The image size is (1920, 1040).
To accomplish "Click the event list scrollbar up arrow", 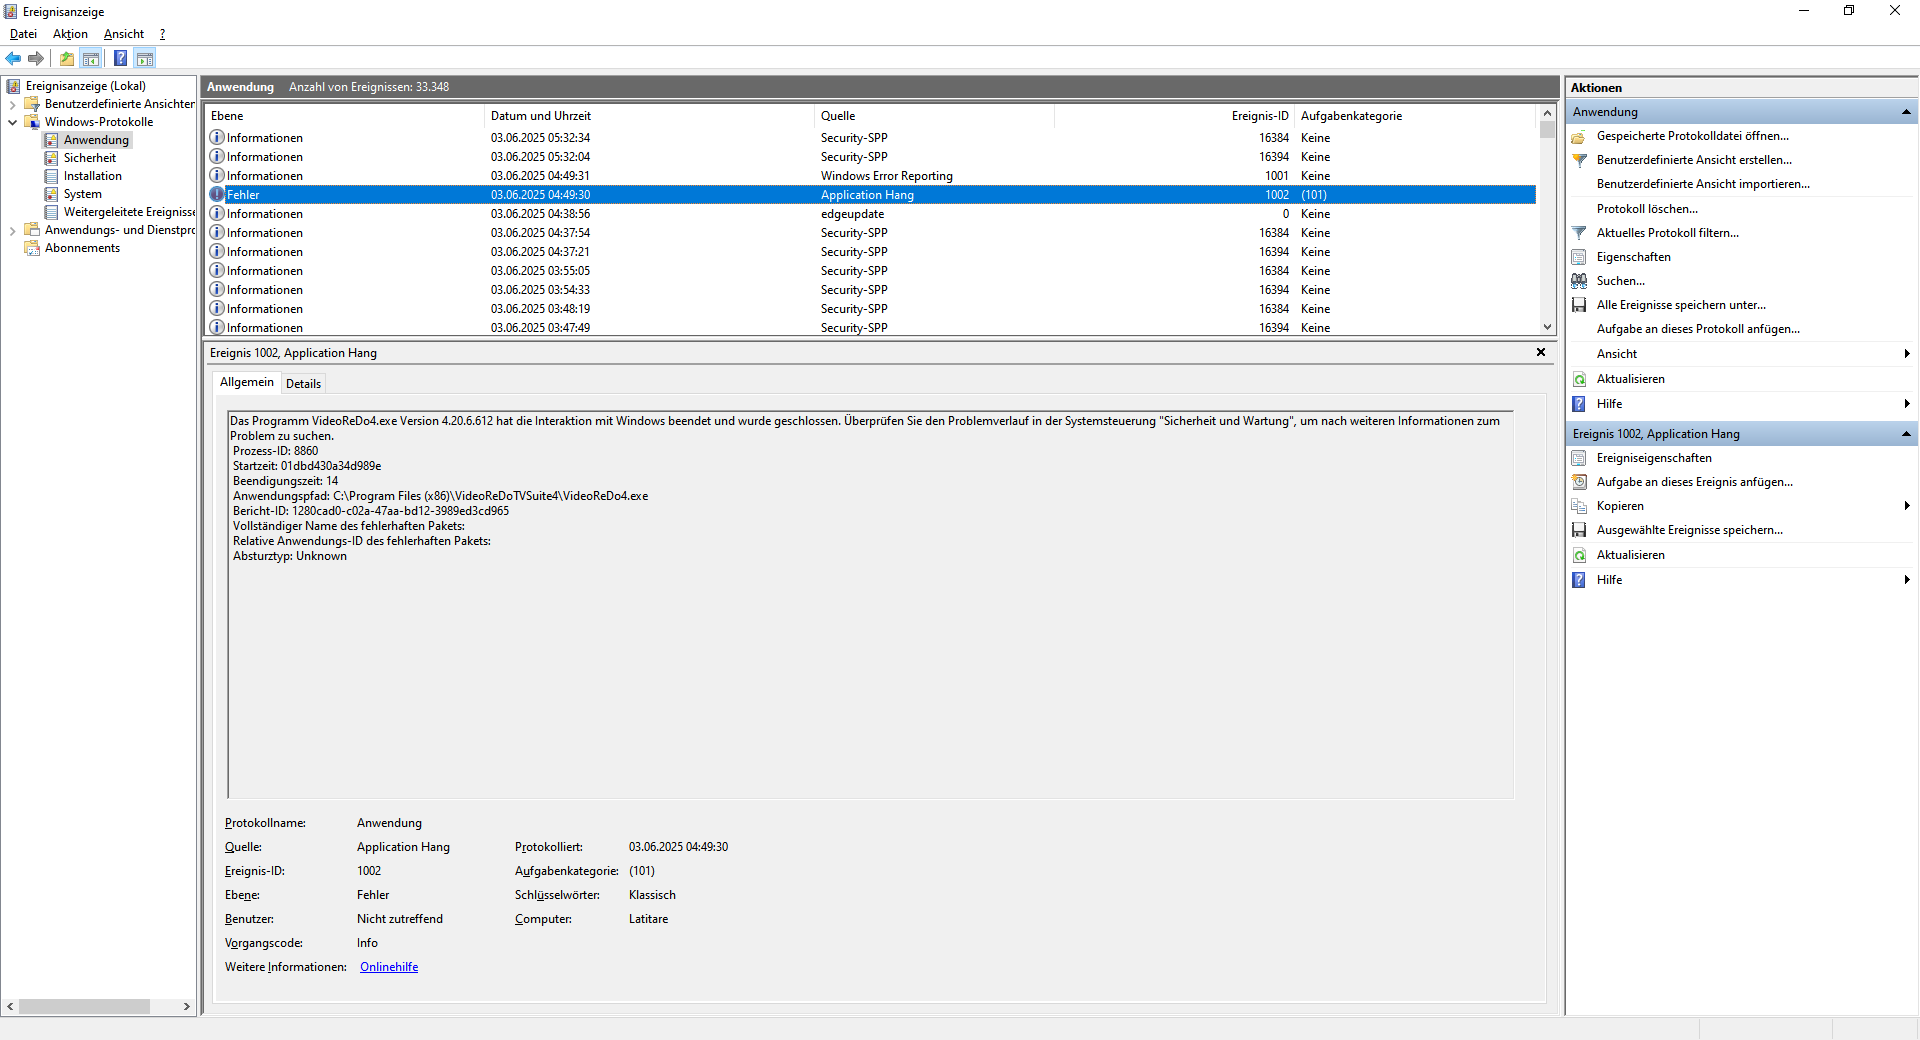I will click(x=1547, y=113).
